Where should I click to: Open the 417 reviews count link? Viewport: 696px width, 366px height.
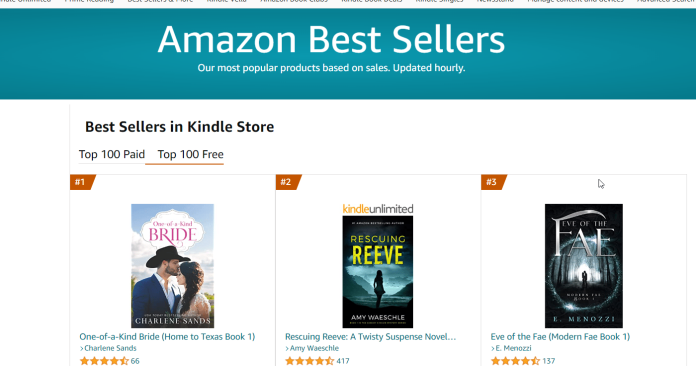(x=343, y=361)
